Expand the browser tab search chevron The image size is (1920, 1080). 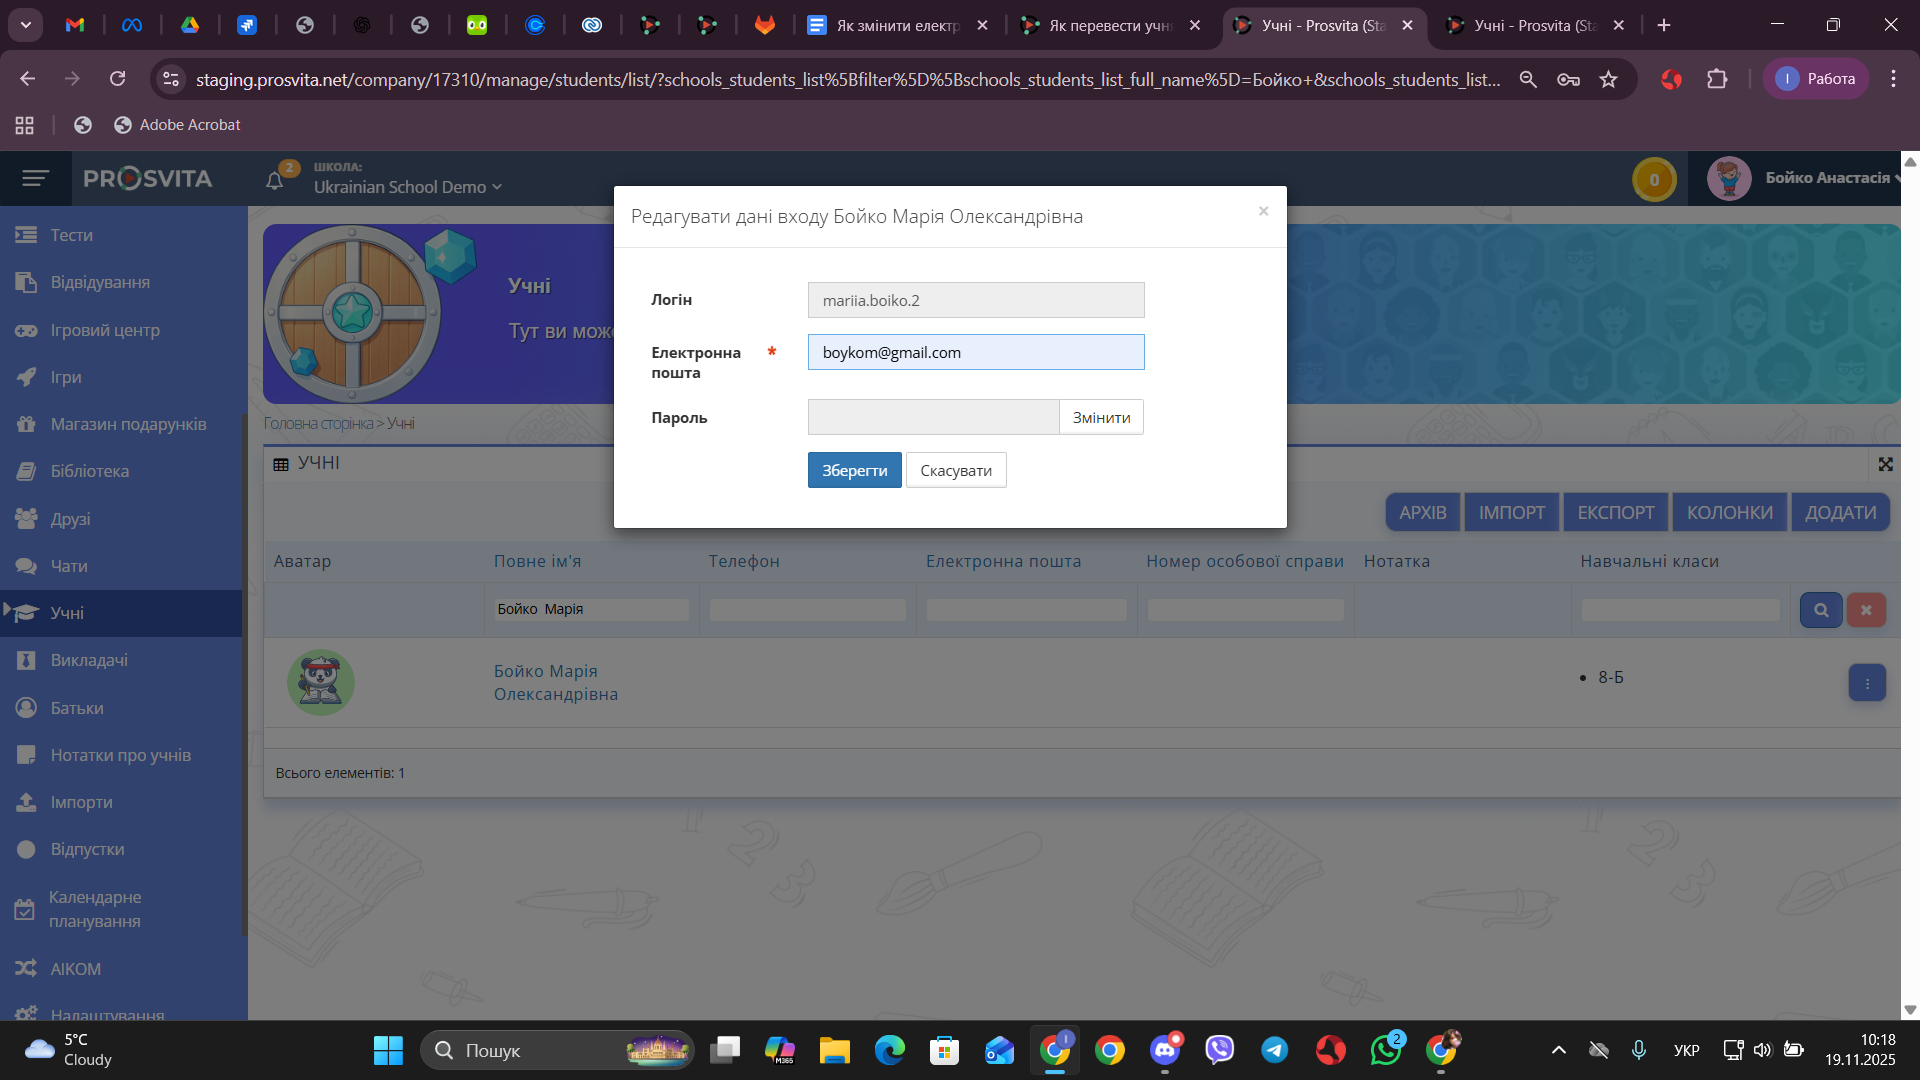click(25, 25)
